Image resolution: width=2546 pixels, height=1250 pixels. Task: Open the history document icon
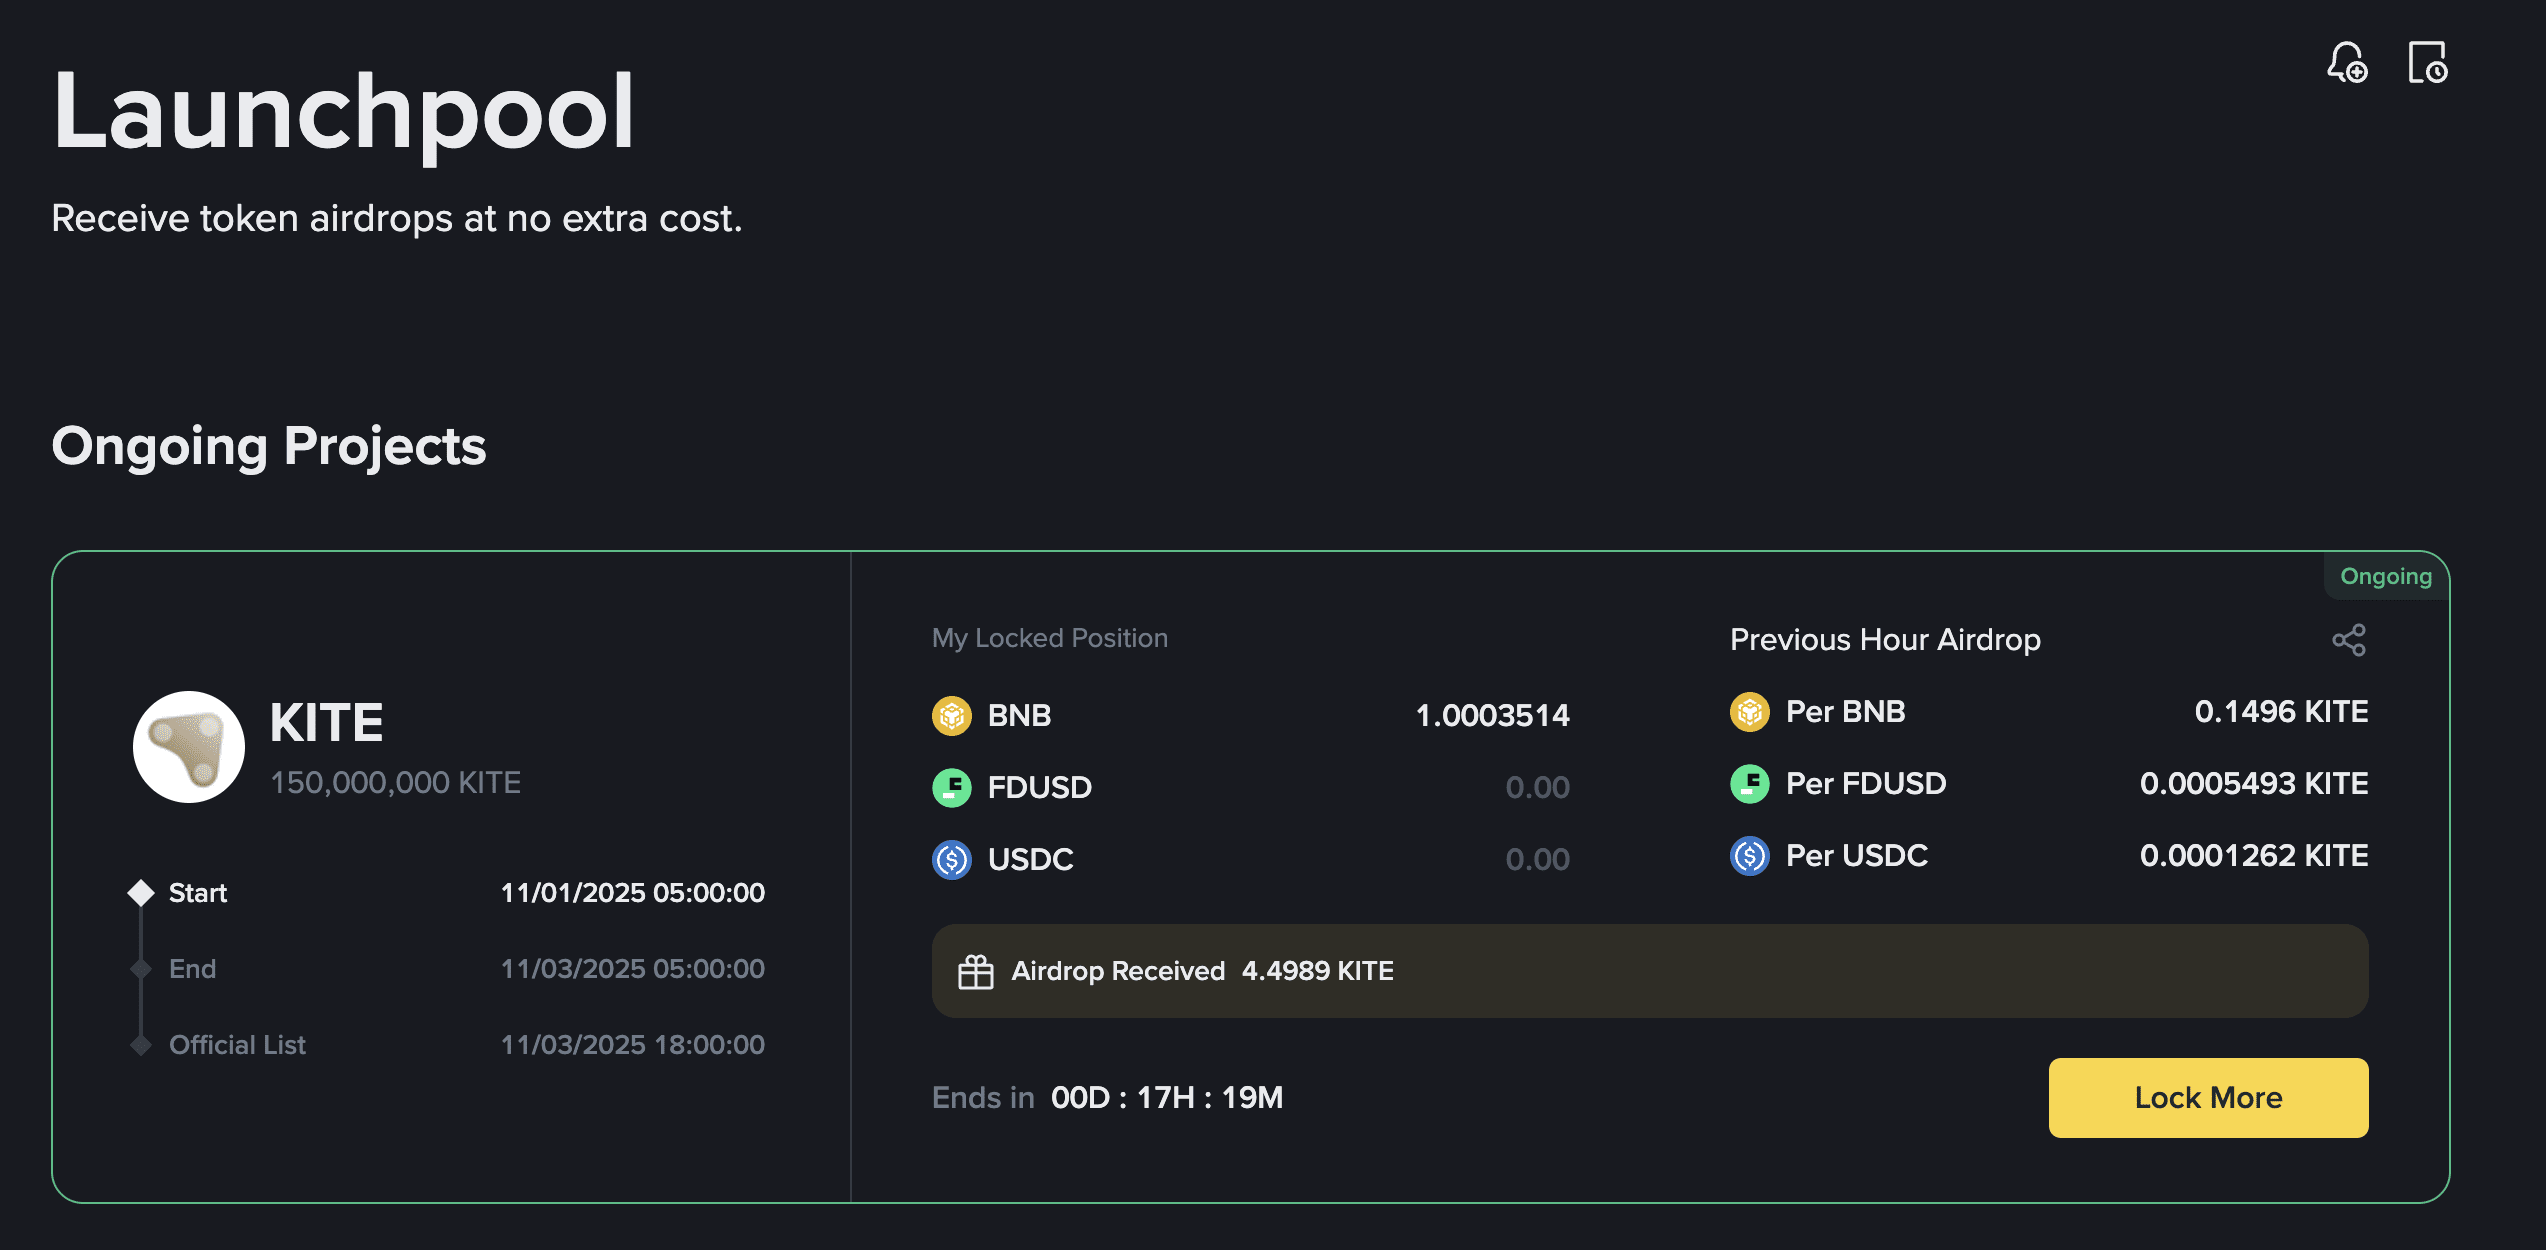[x=2427, y=63]
